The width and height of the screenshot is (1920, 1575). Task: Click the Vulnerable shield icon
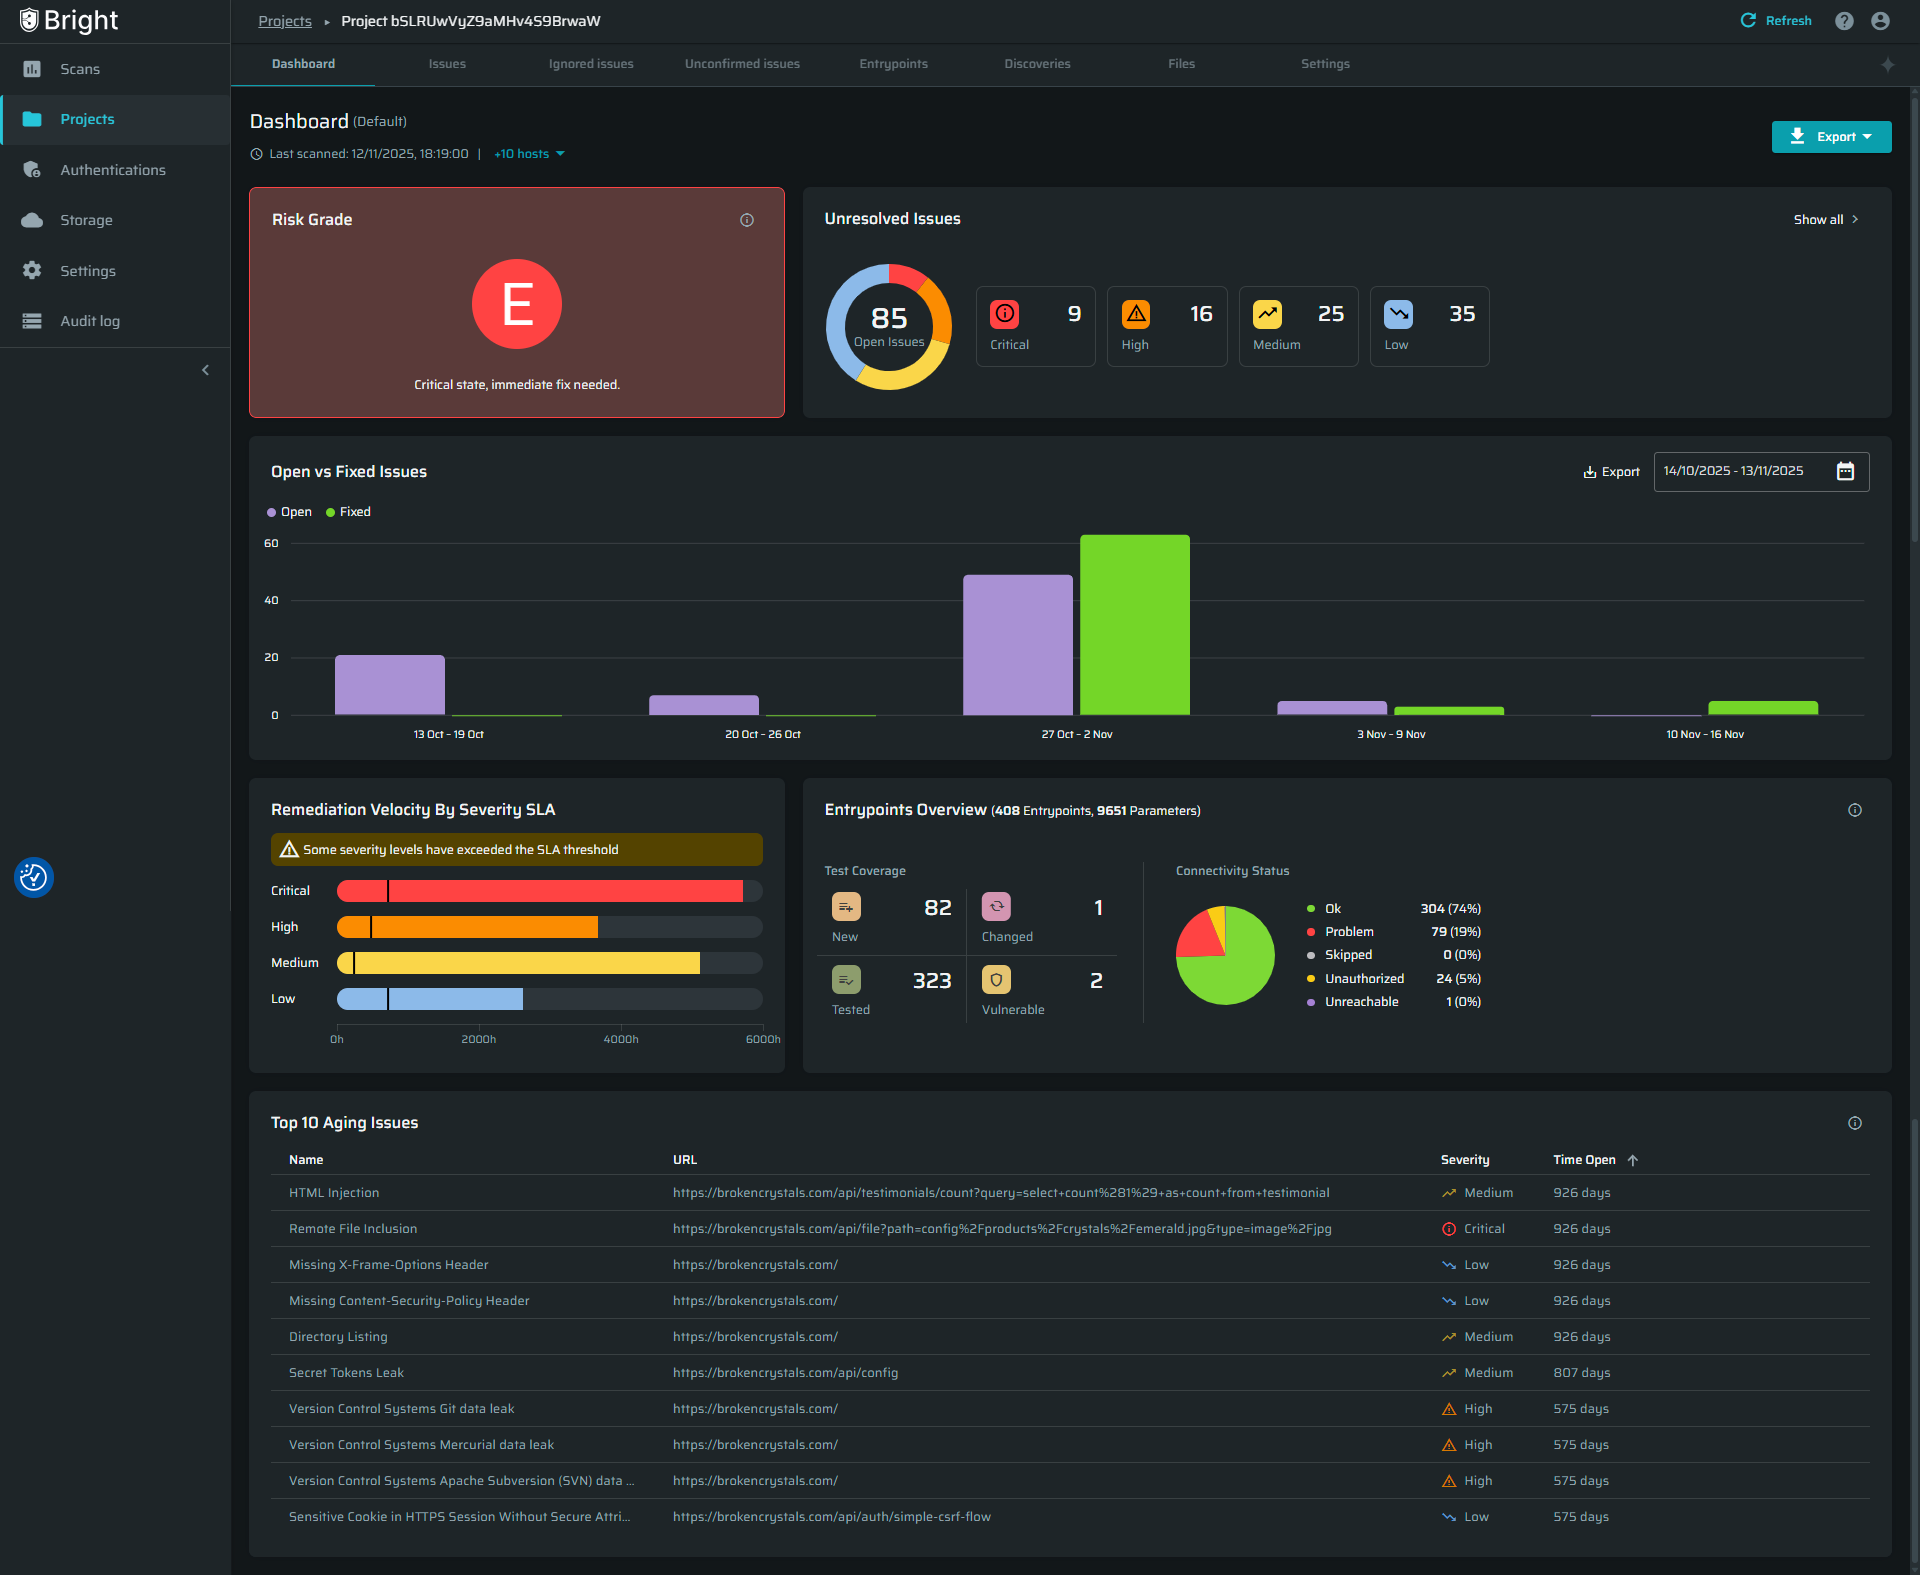click(x=996, y=980)
